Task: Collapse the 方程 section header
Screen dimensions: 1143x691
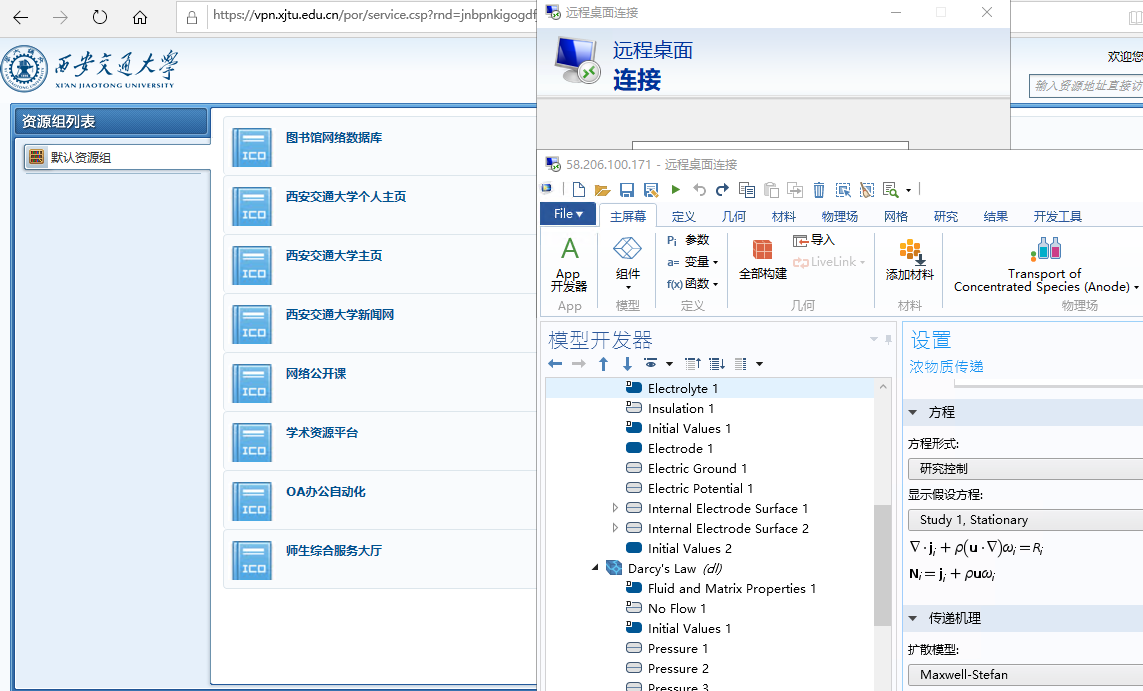Action: click(913, 412)
